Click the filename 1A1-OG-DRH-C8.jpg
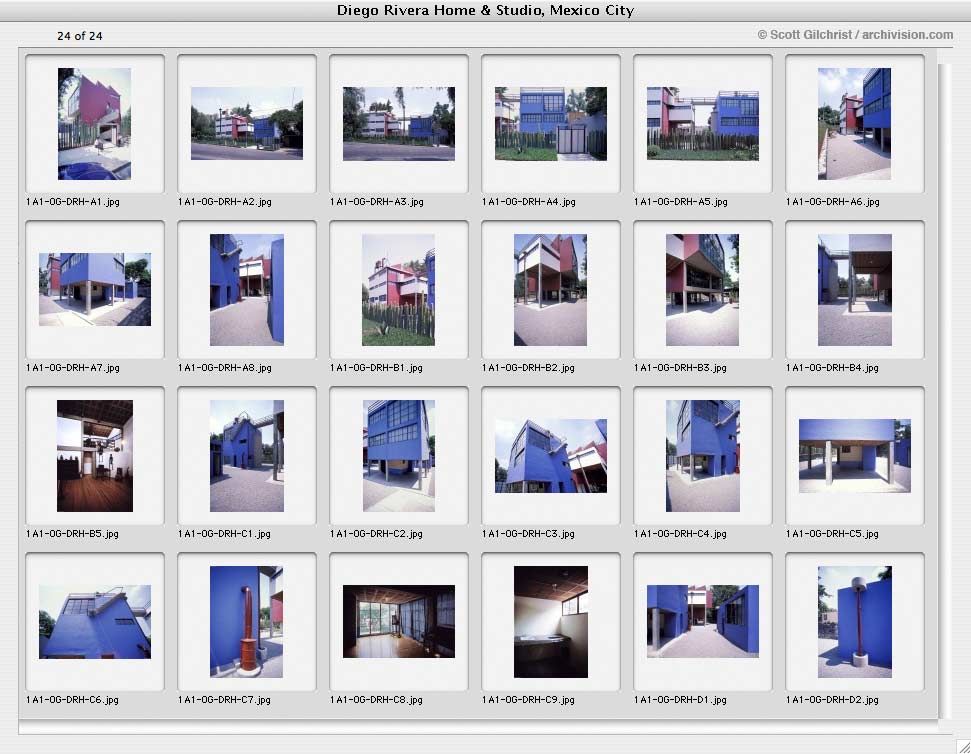Image resolution: width=971 pixels, height=754 pixels. 377,700
